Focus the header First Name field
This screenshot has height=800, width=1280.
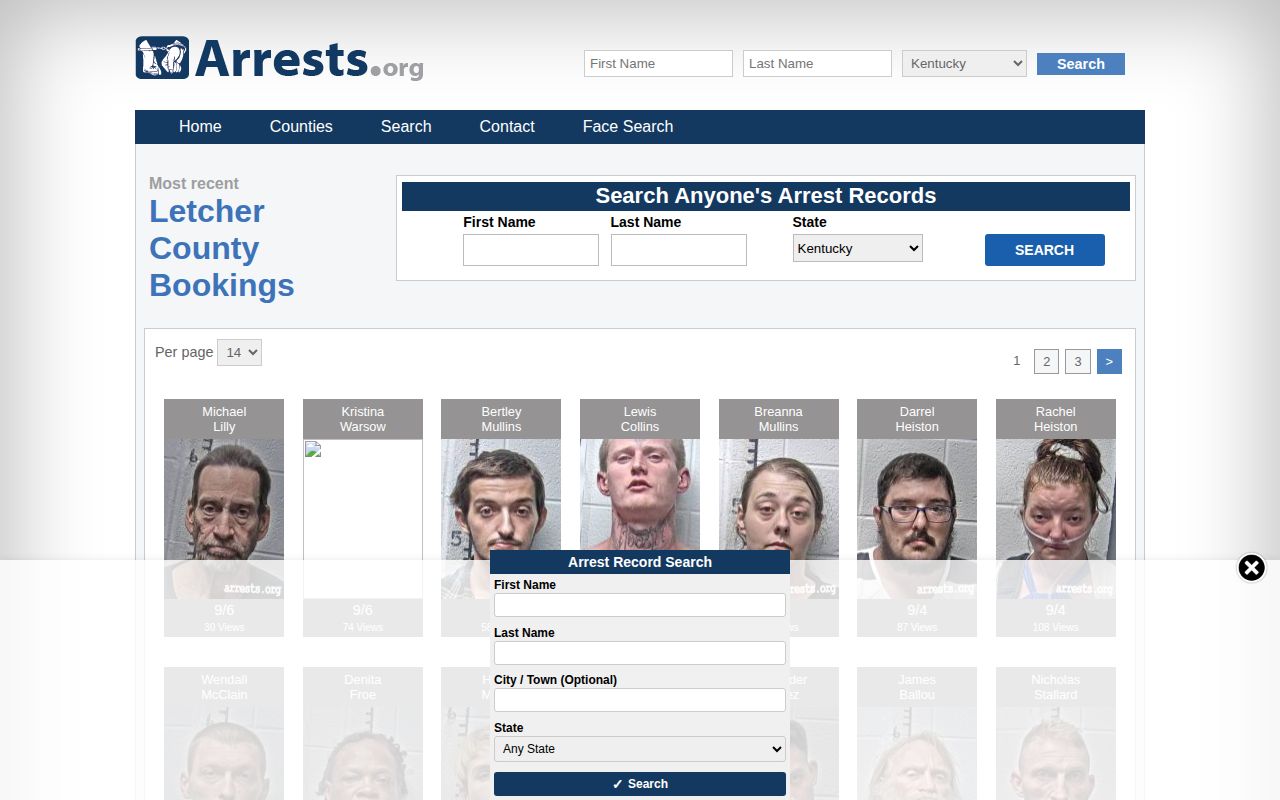tap(658, 64)
